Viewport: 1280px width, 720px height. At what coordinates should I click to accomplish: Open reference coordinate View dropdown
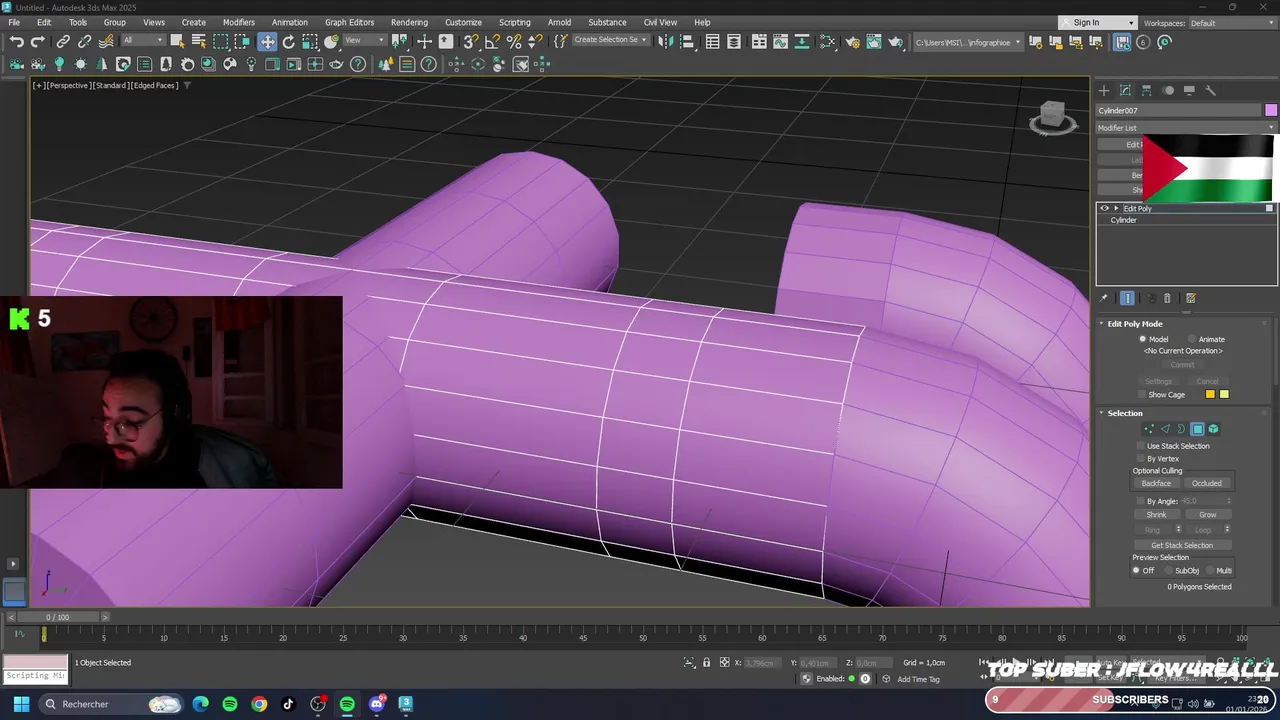pos(365,41)
